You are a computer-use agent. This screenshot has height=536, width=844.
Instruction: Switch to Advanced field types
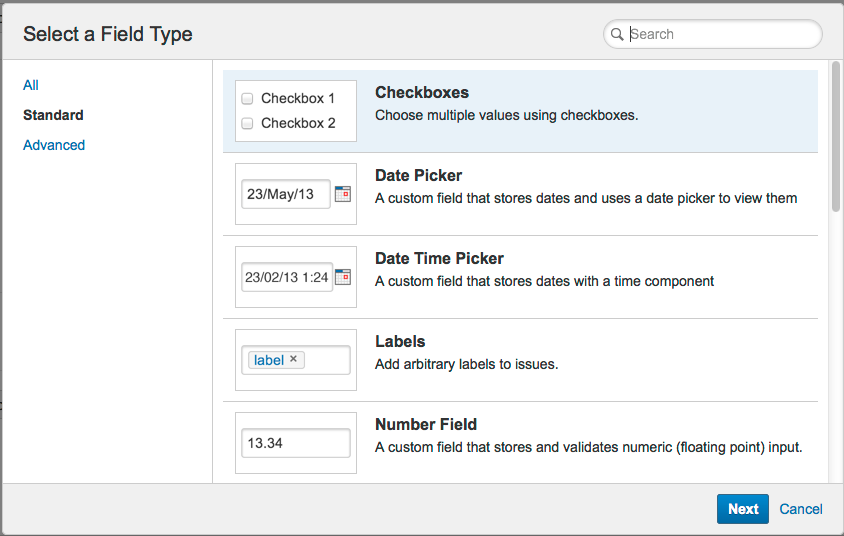click(x=54, y=145)
